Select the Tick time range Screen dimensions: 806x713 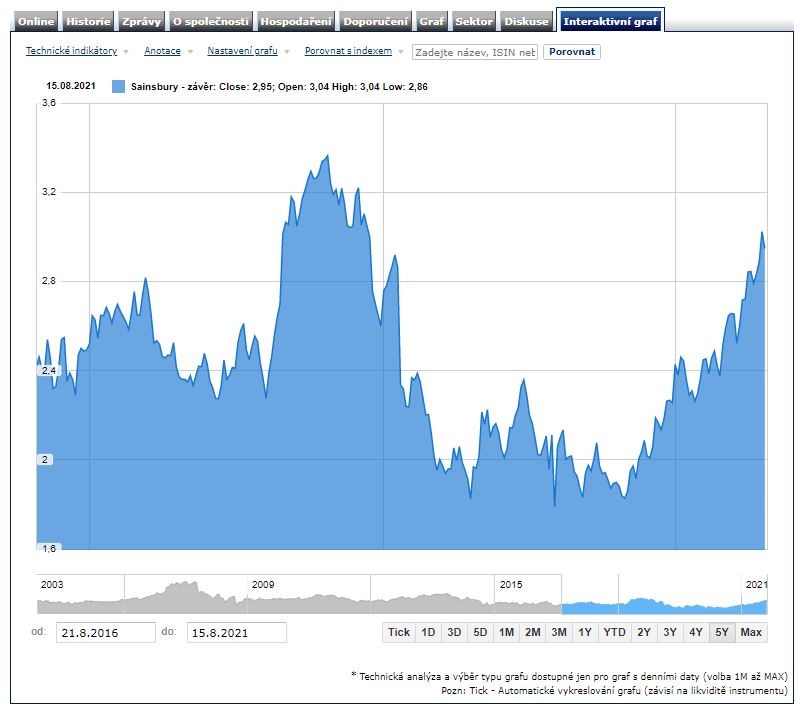coord(398,632)
